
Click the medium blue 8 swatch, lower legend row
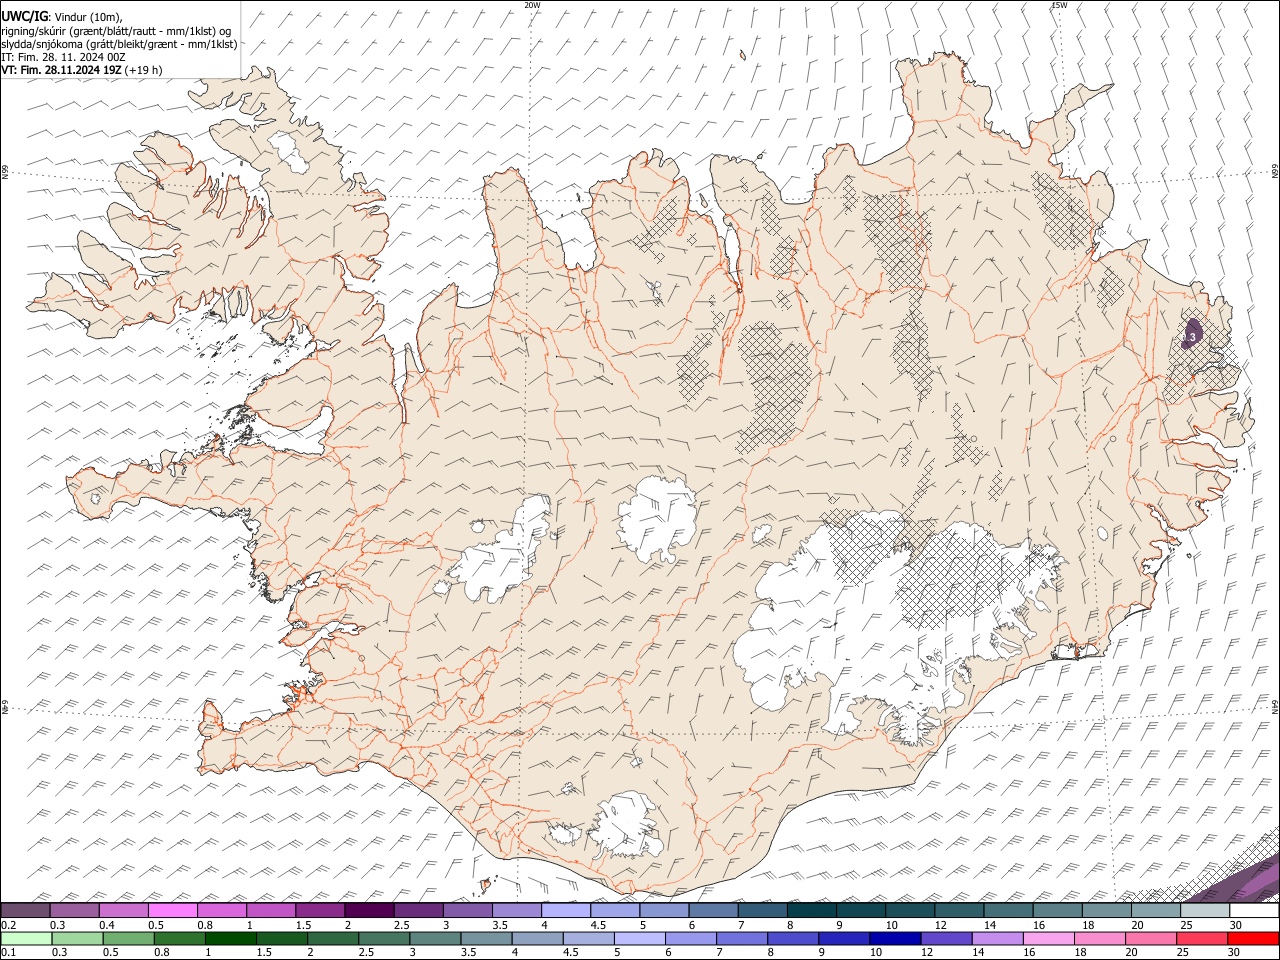pyautogui.click(x=793, y=939)
